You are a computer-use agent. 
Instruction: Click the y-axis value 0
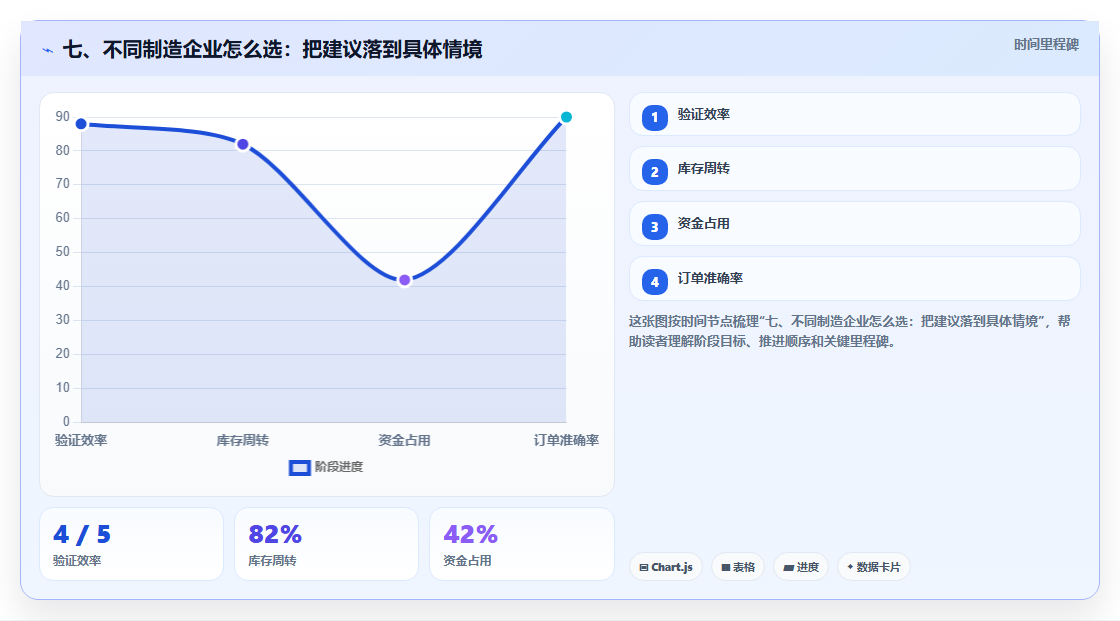click(66, 422)
